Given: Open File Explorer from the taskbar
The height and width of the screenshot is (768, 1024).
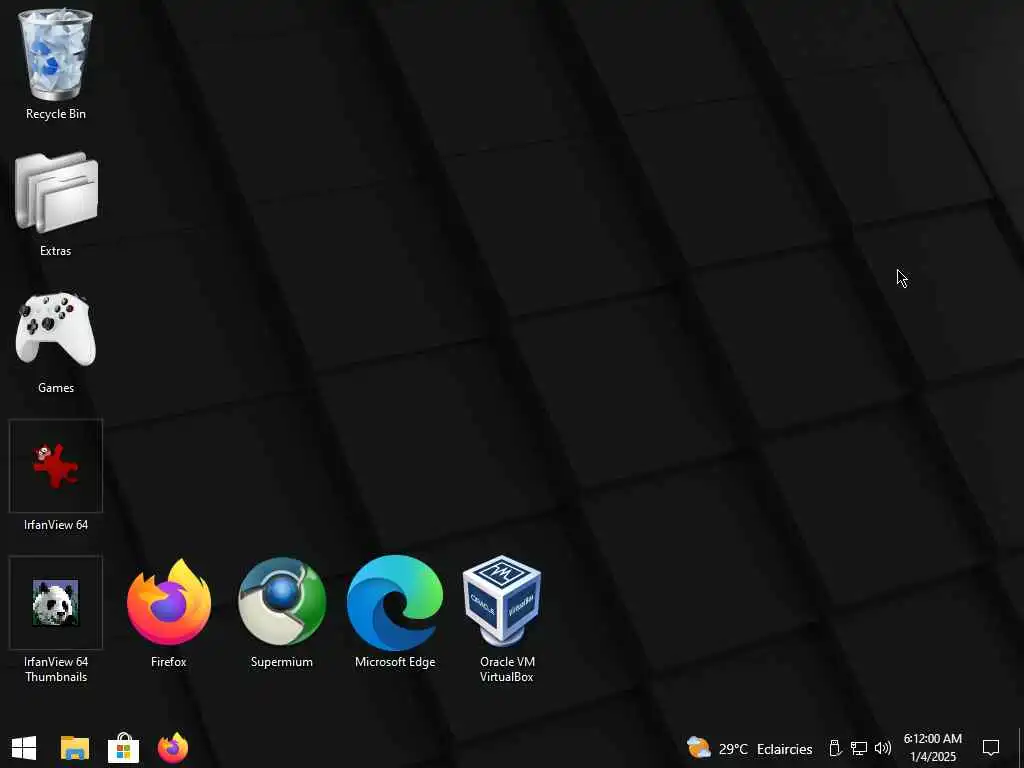Looking at the screenshot, I should [75, 748].
